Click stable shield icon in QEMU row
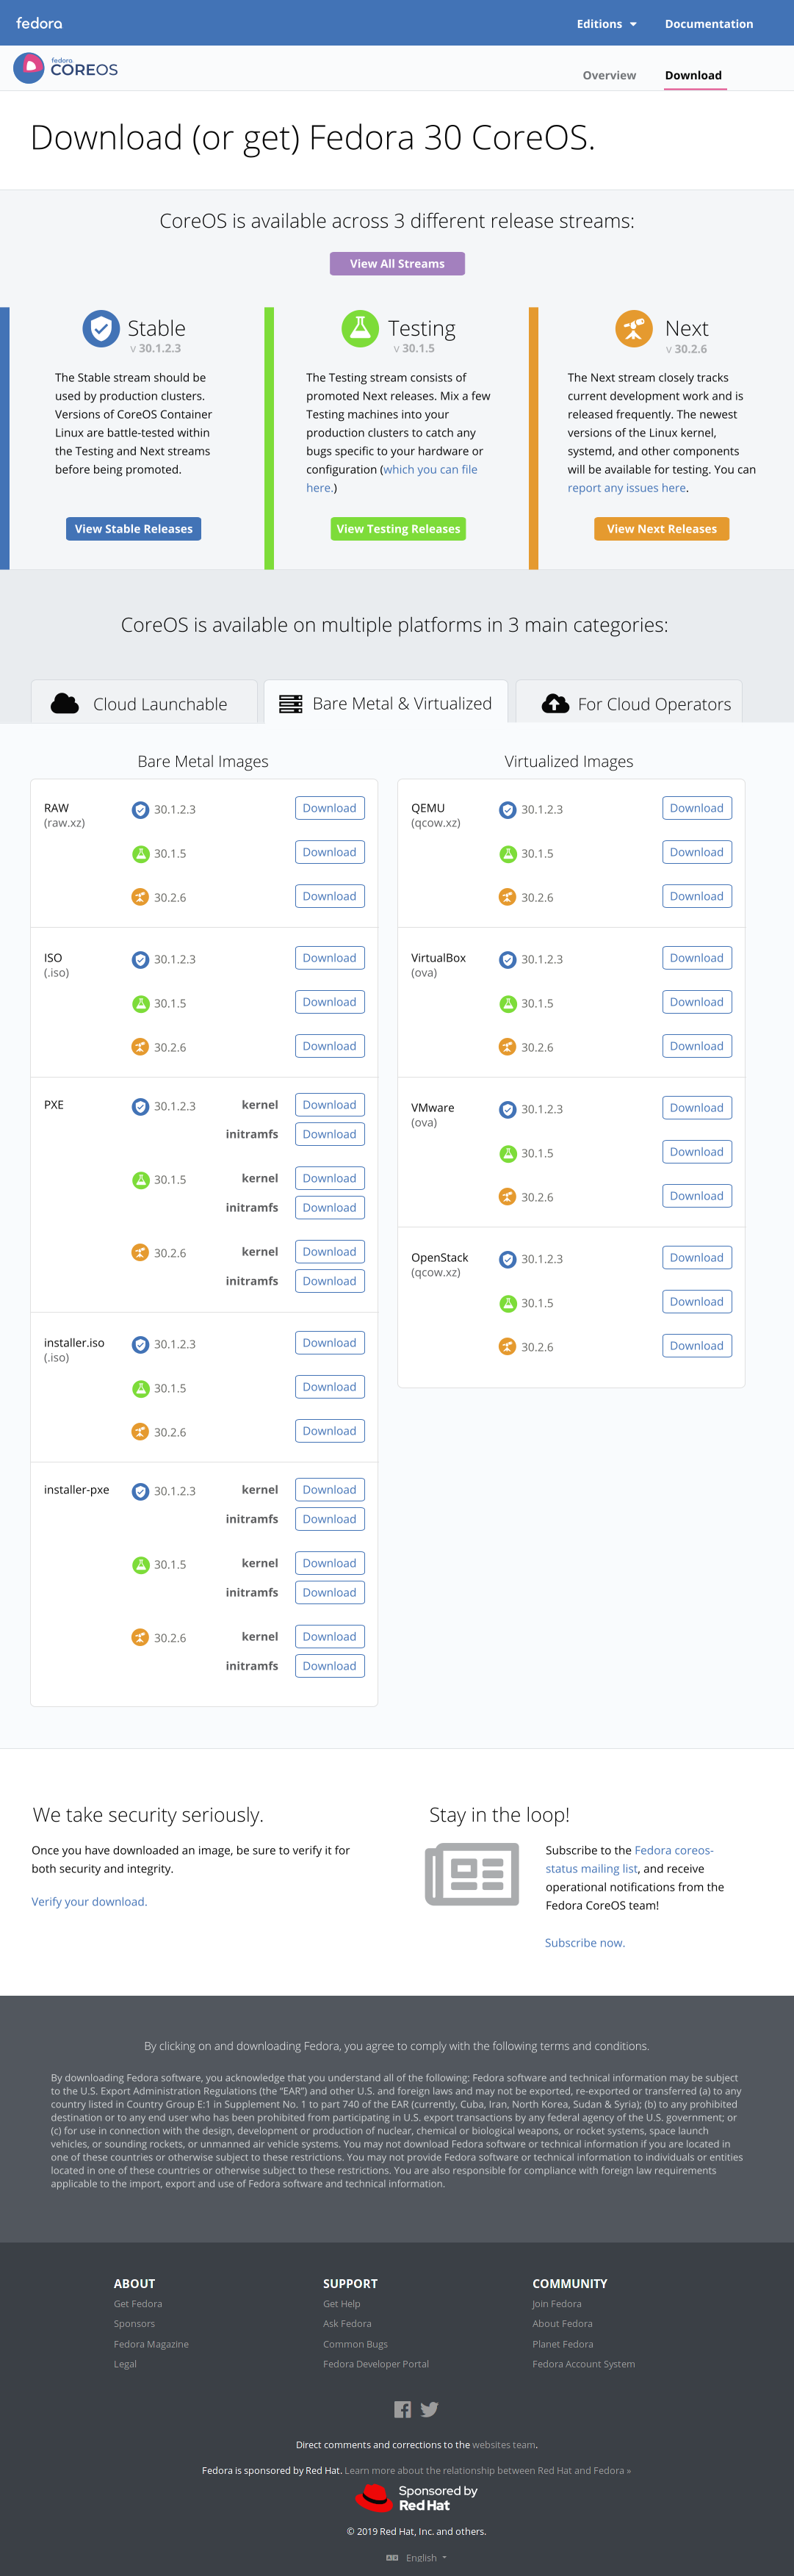Image resolution: width=794 pixels, height=2576 pixels. tap(507, 810)
